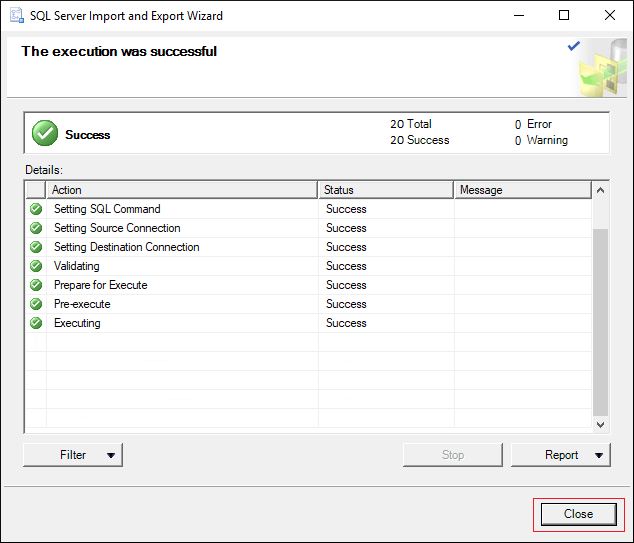This screenshot has height=543, width=634.
Task: Select the 'Setting SQL Command' row text
Action: pos(107,209)
